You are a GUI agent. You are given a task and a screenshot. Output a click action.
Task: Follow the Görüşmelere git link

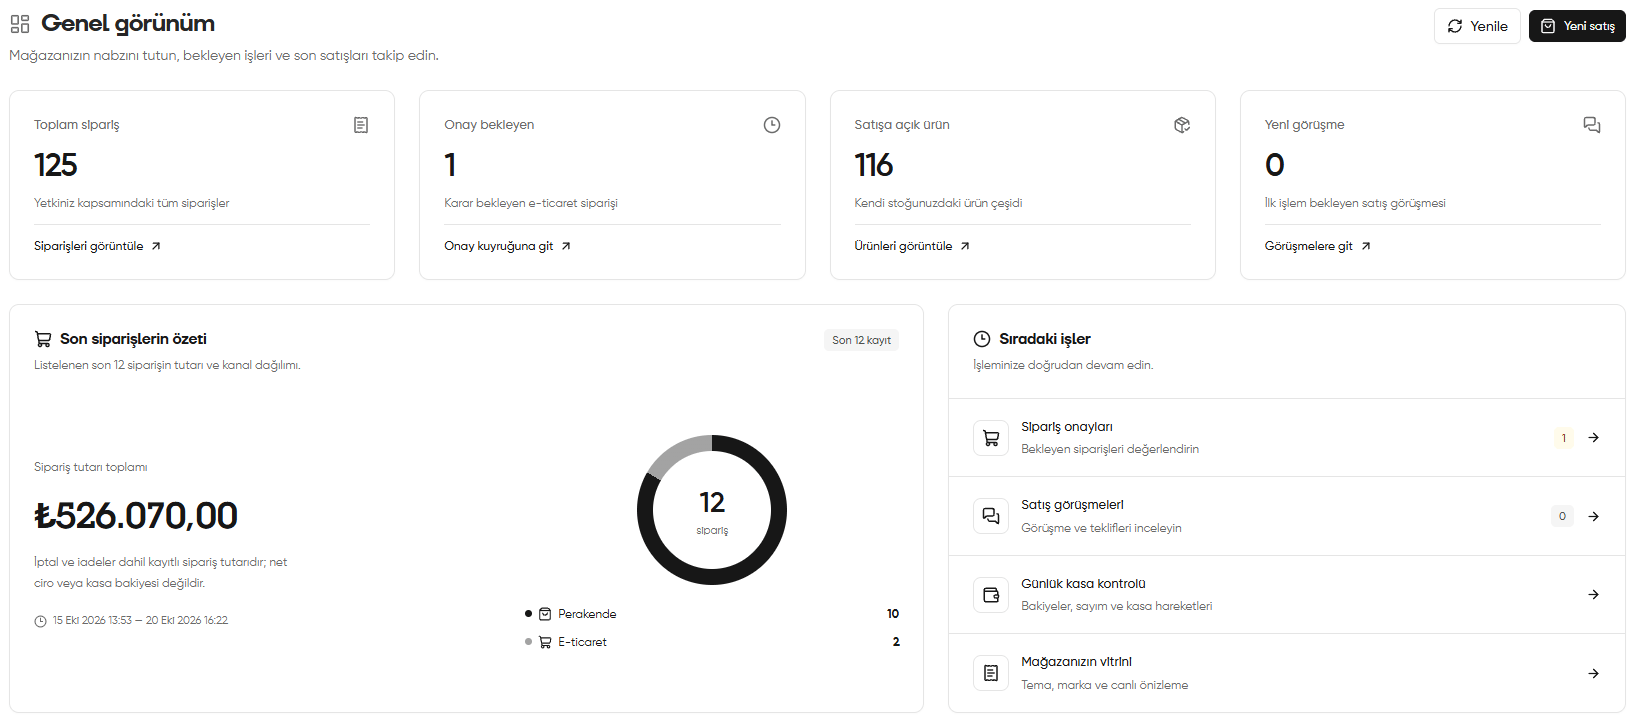pos(1317,246)
